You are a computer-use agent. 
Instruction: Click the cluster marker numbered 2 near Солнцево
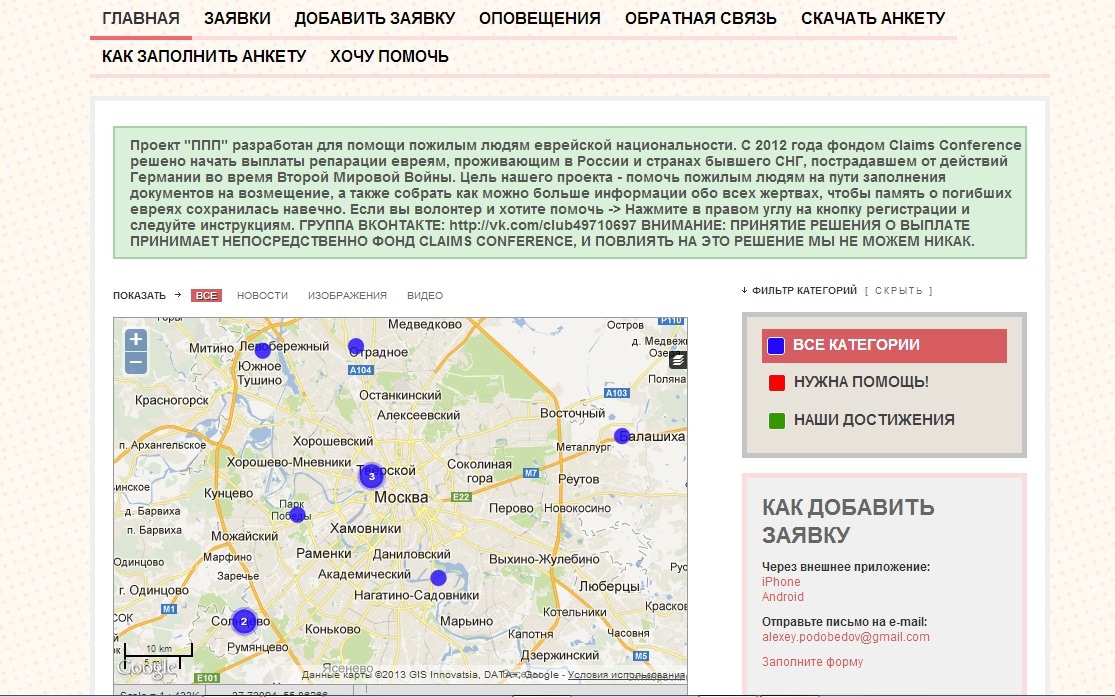243,621
